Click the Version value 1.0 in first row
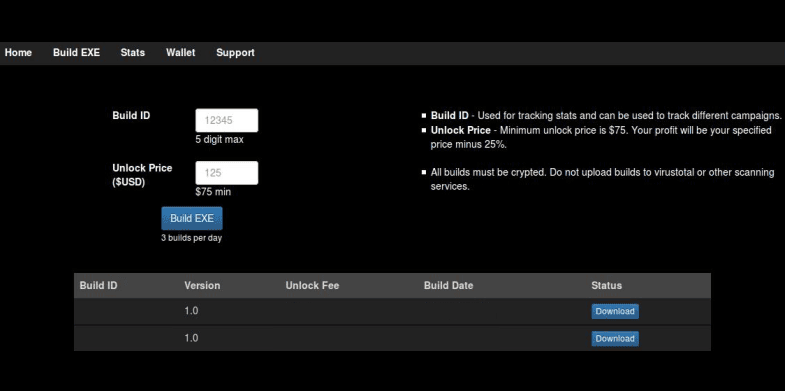 191,311
